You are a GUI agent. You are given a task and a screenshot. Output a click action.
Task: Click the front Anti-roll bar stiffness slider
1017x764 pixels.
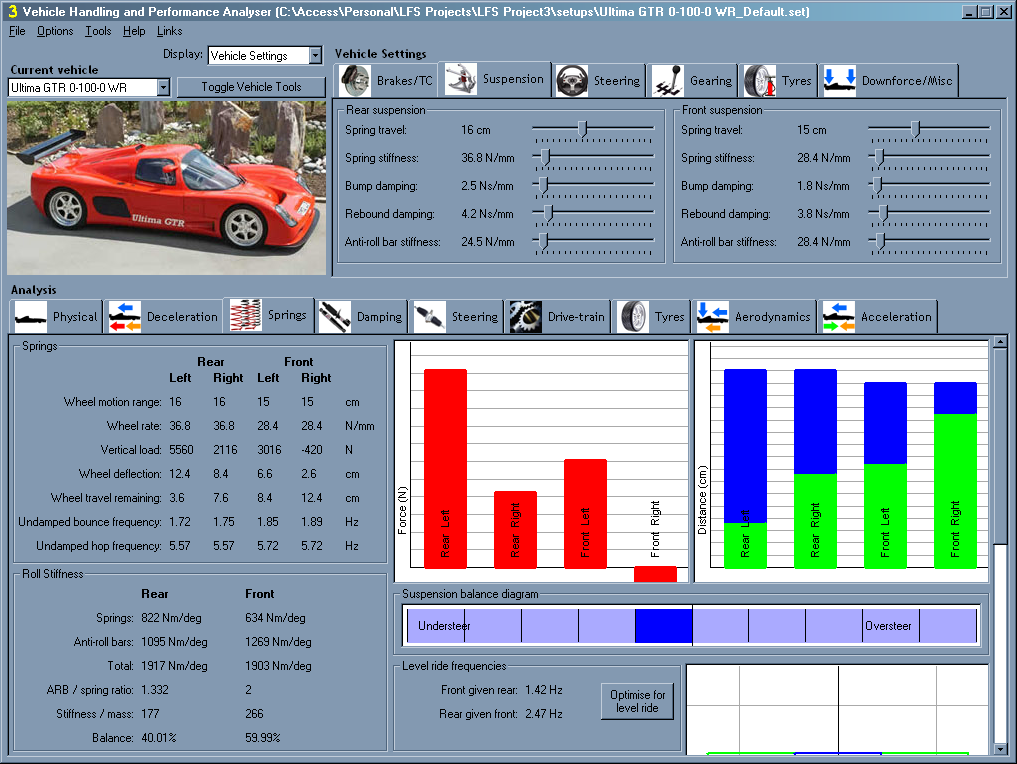pyautogui.click(x=879, y=241)
